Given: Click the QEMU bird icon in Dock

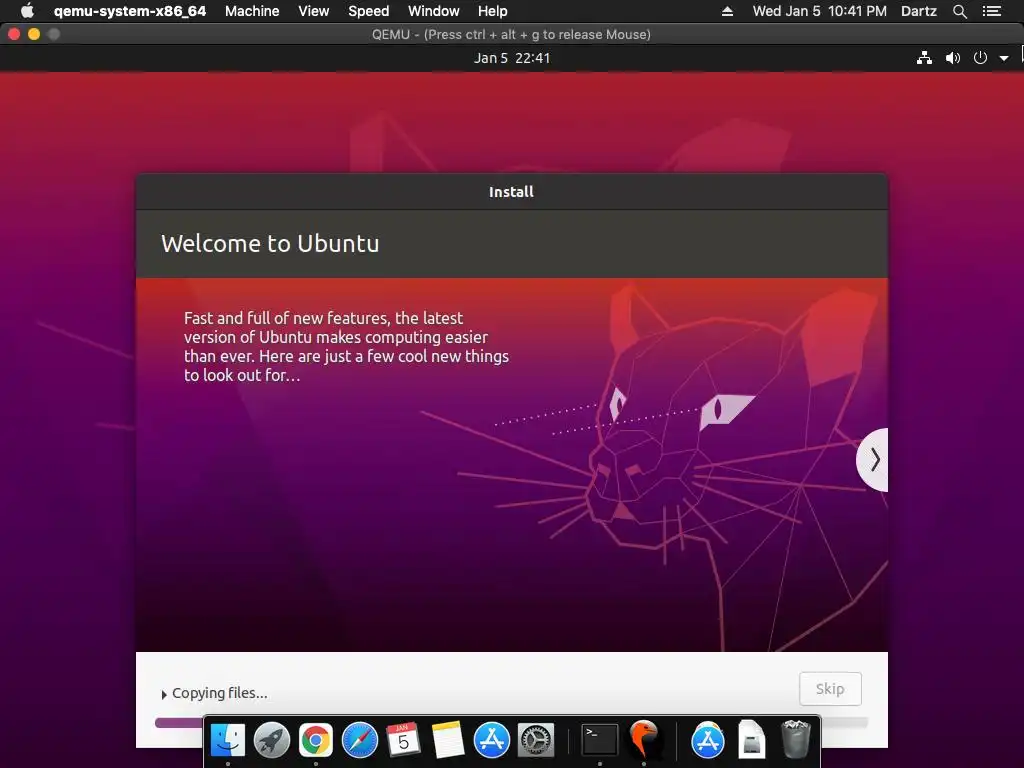Looking at the screenshot, I should 645,741.
